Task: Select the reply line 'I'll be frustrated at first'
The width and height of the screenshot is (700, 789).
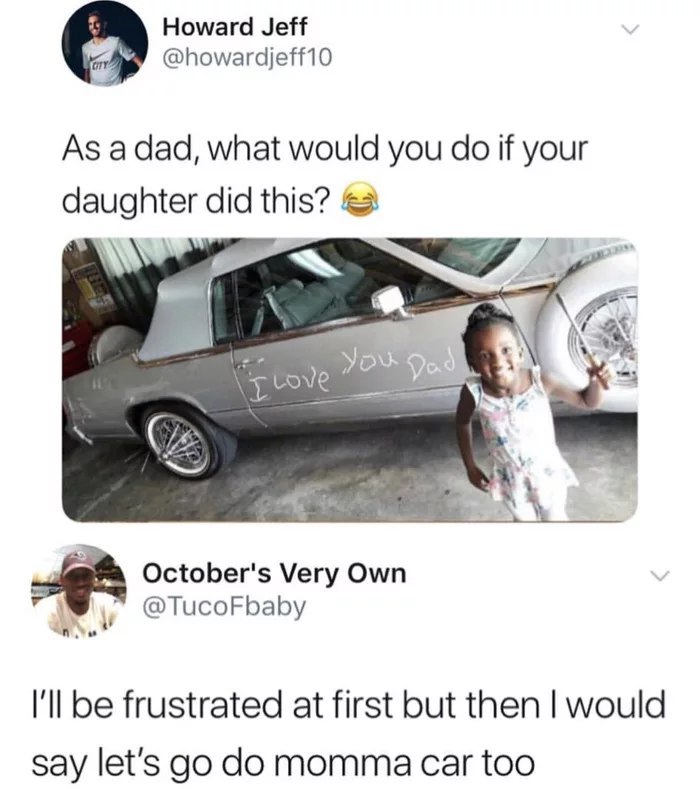Action: tap(349, 704)
